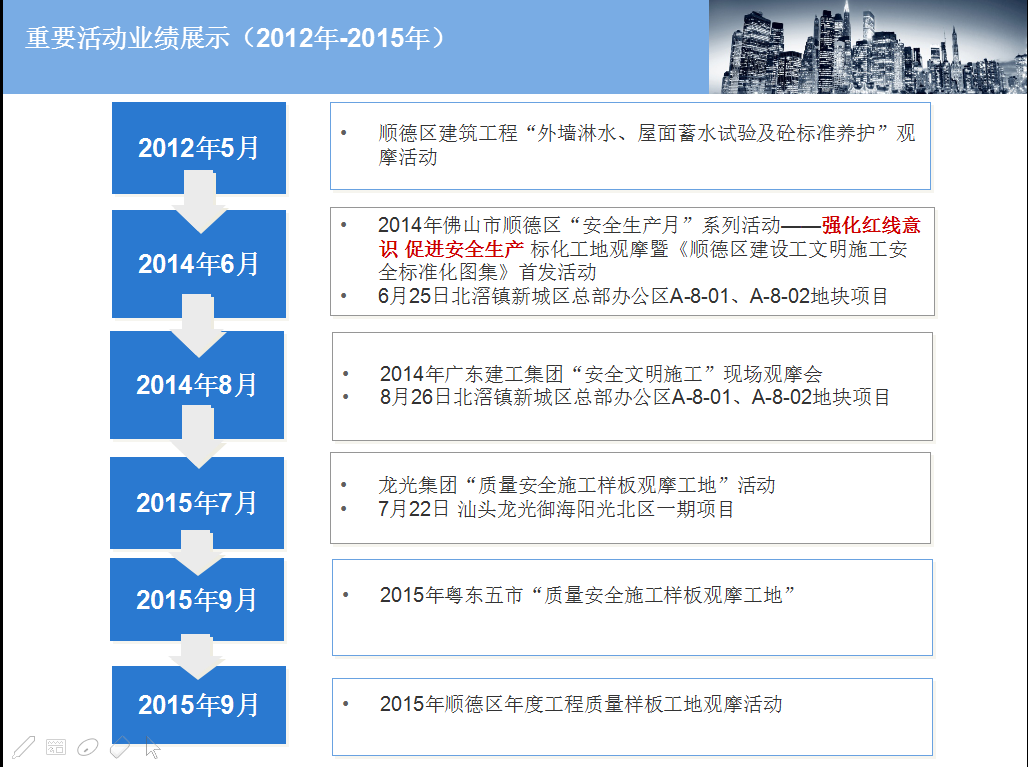
Task: Select the eraser tool
Action: click(120, 746)
